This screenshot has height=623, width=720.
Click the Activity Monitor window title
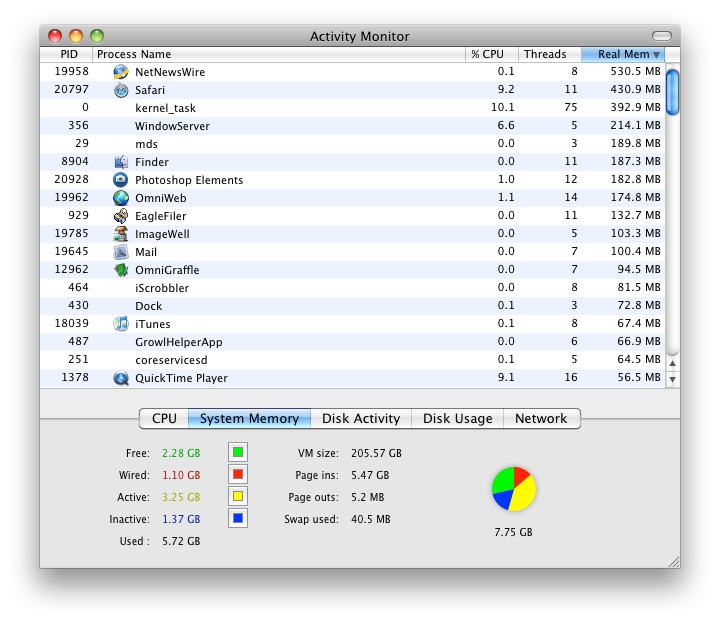(360, 36)
